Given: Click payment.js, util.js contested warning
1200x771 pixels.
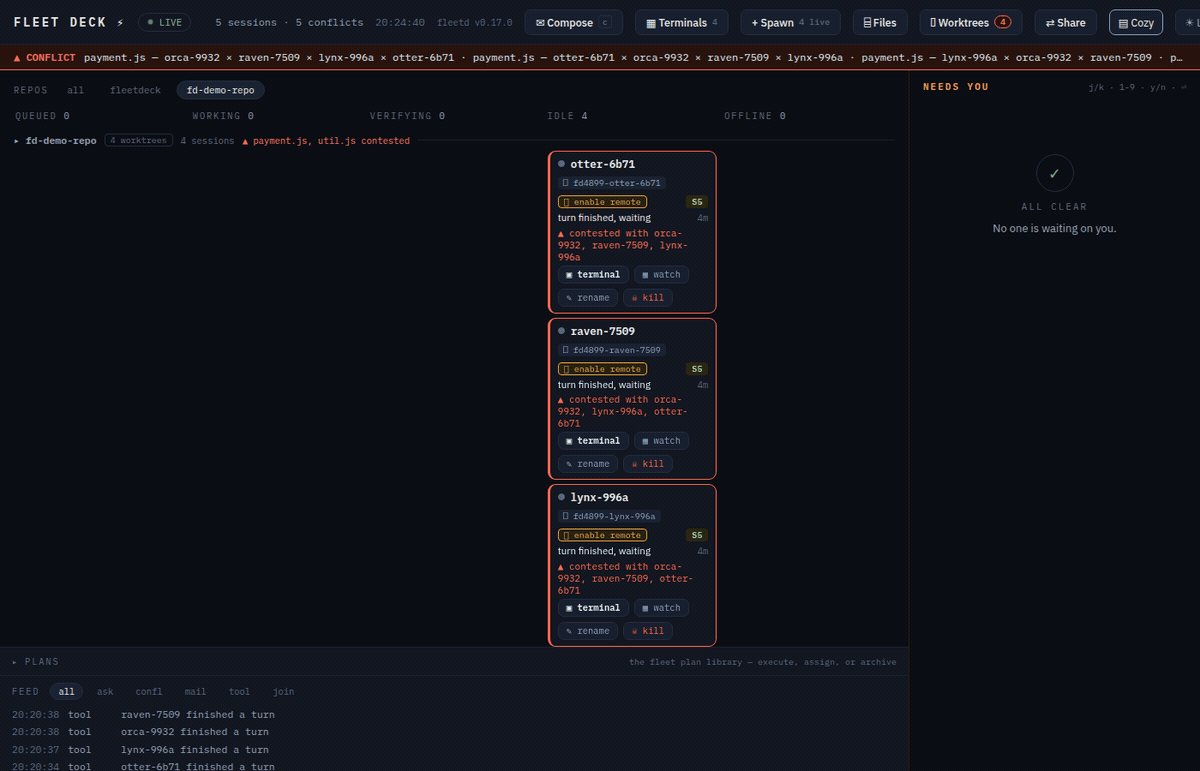Looking at the screenshot, I should pos(326,141).
